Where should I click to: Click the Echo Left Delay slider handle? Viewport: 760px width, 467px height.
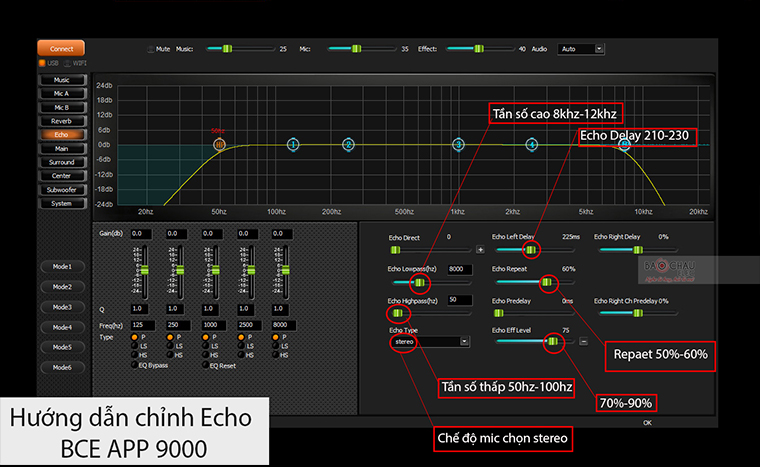531,250
